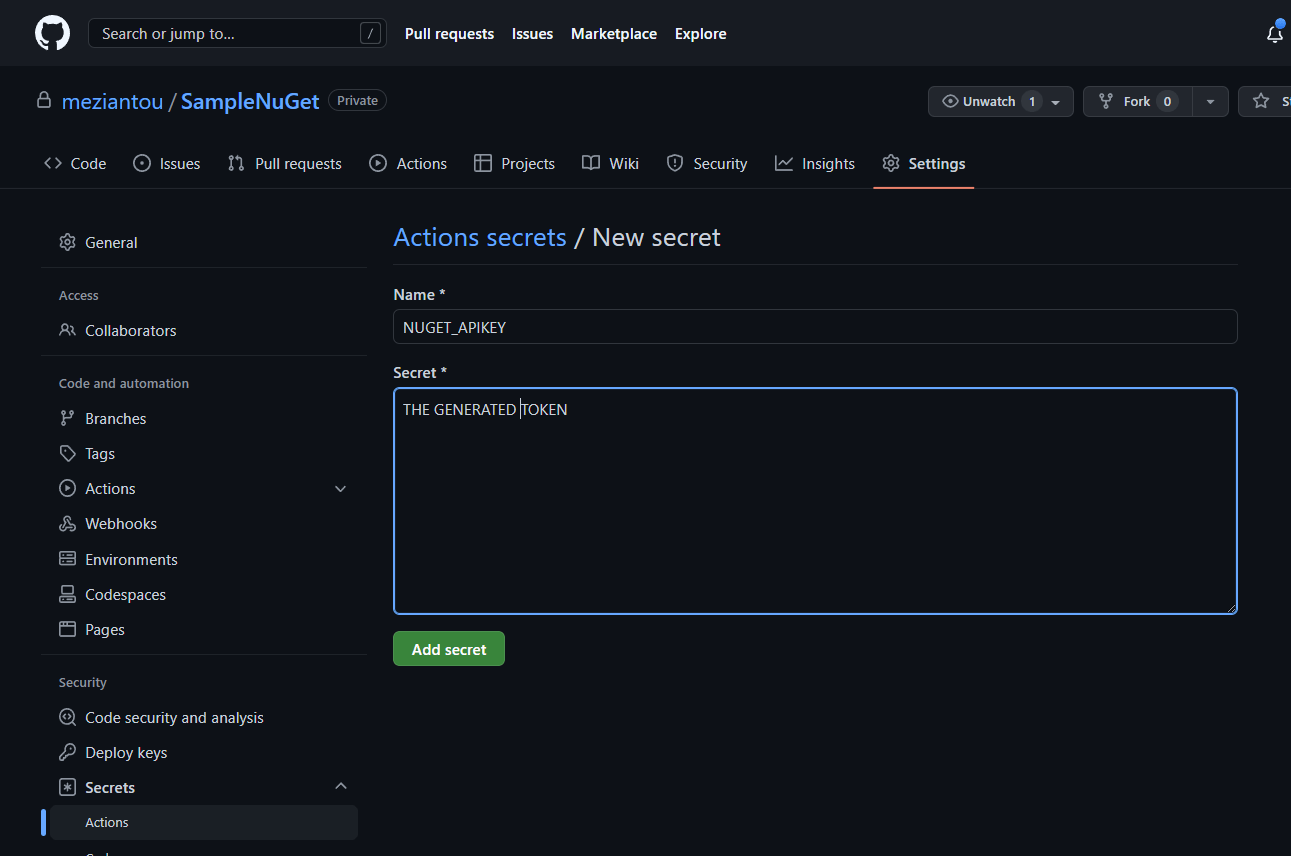Open Code security and analysis settings
1291x856 pixels.
pyautogui.click(x=174, y=718)
